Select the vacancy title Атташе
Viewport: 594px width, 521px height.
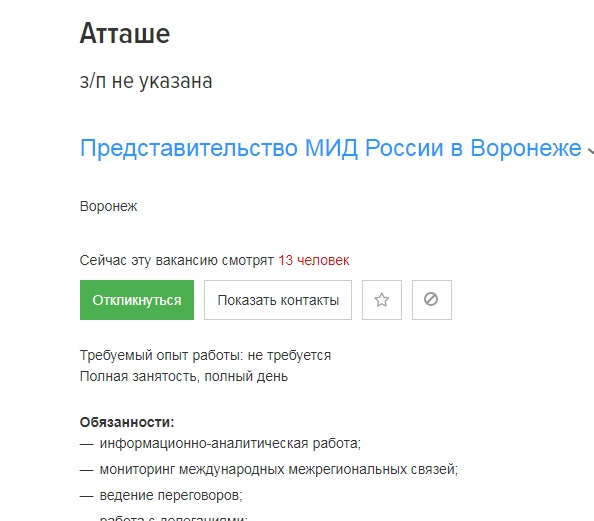coord(125,33)
